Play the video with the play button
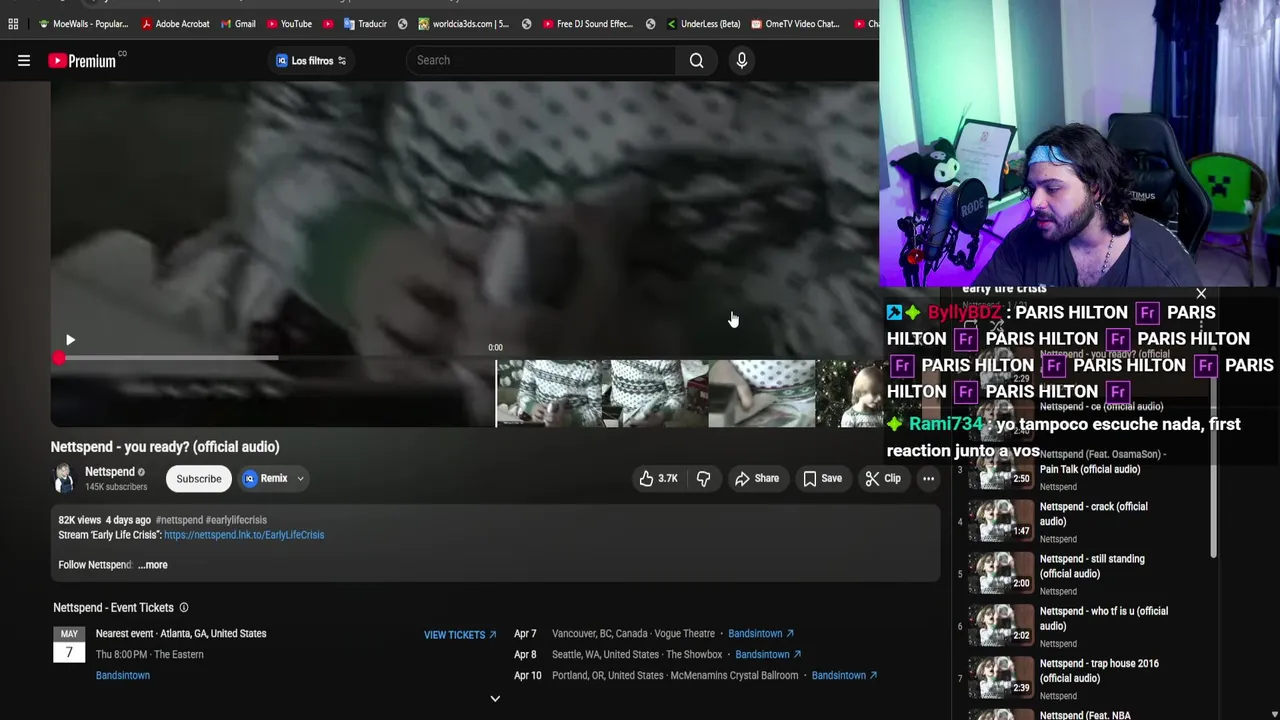Screen dimensions: 1280x720 (69, 340)
